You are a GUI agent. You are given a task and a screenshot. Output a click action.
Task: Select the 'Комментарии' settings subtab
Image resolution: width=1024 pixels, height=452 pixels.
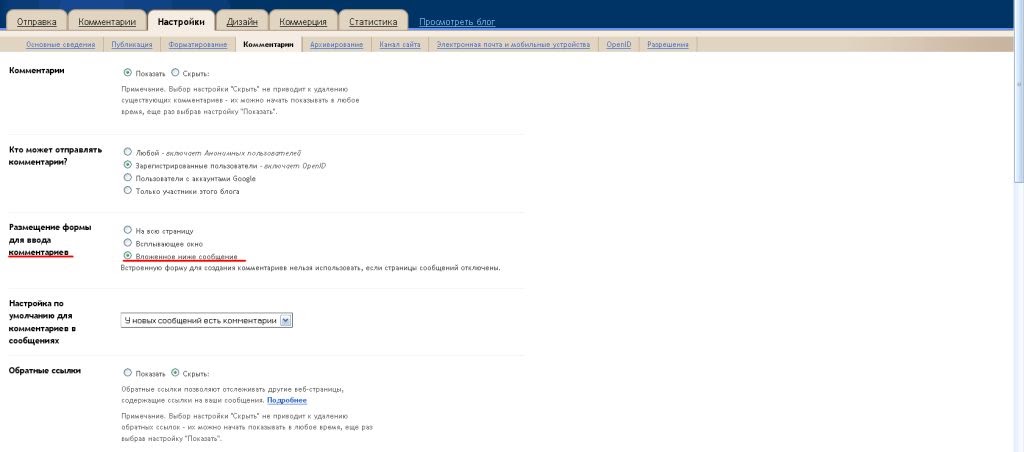coord(268,44)
